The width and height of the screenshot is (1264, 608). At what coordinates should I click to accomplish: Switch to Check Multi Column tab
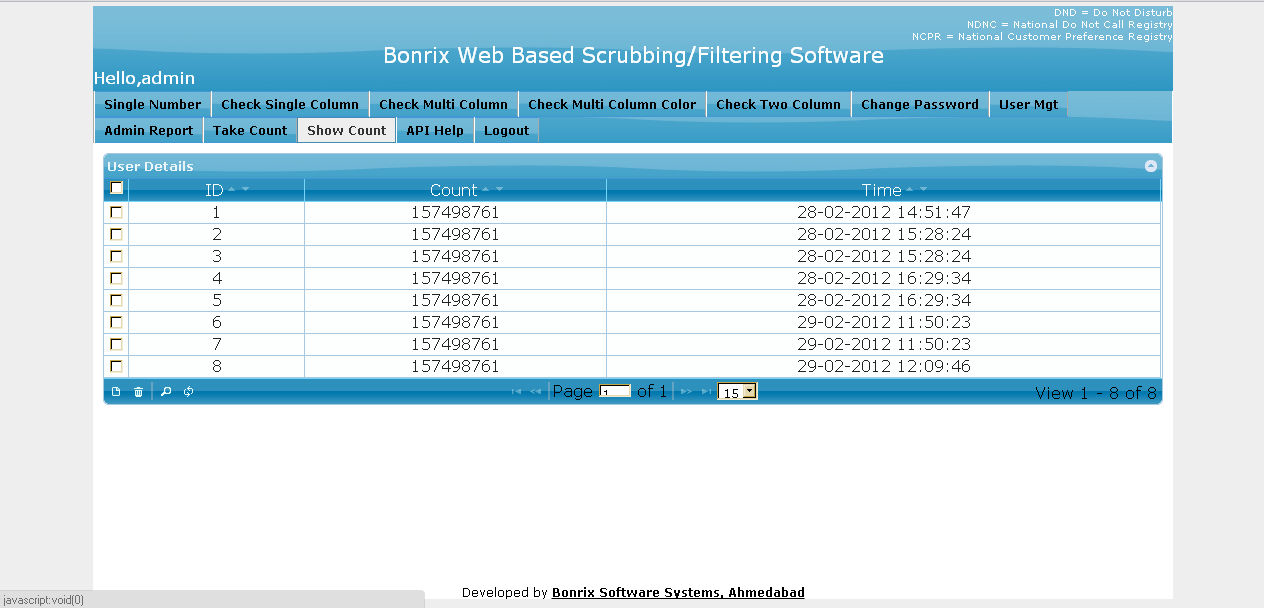tap(443, 104)
